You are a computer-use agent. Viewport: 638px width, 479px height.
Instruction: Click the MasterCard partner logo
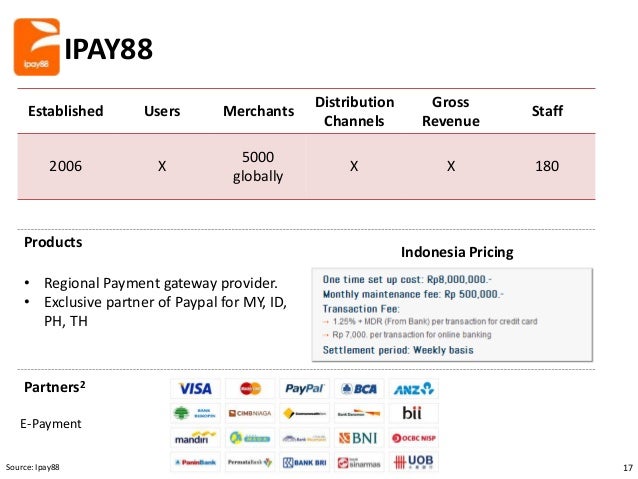[x=250, y=389]
